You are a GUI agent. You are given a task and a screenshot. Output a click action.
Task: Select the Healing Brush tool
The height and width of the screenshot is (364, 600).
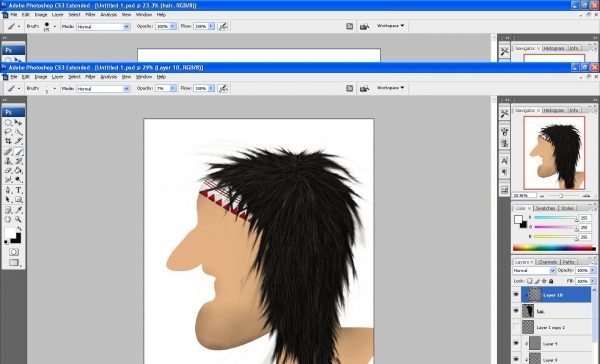point(8,152)
